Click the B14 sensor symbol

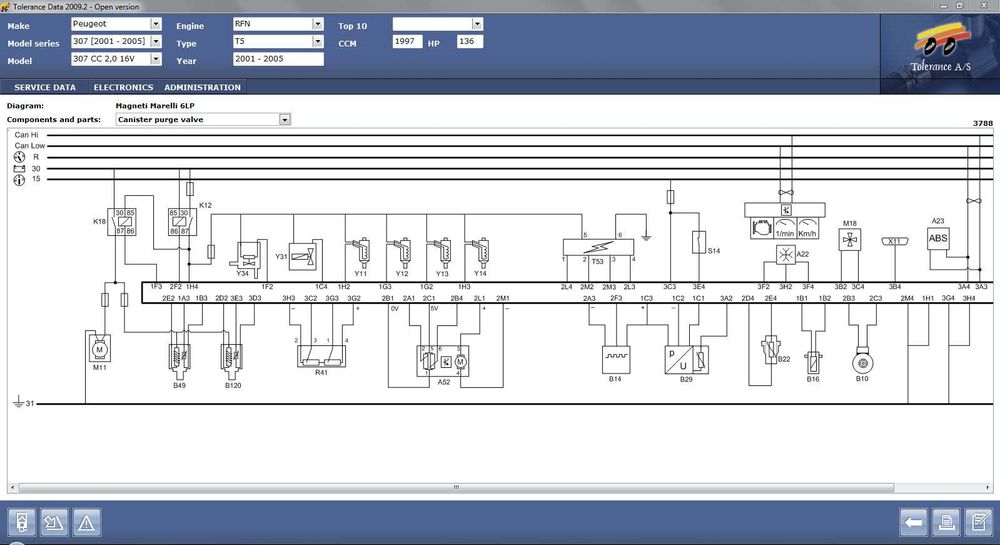click(x=616, y=360)
